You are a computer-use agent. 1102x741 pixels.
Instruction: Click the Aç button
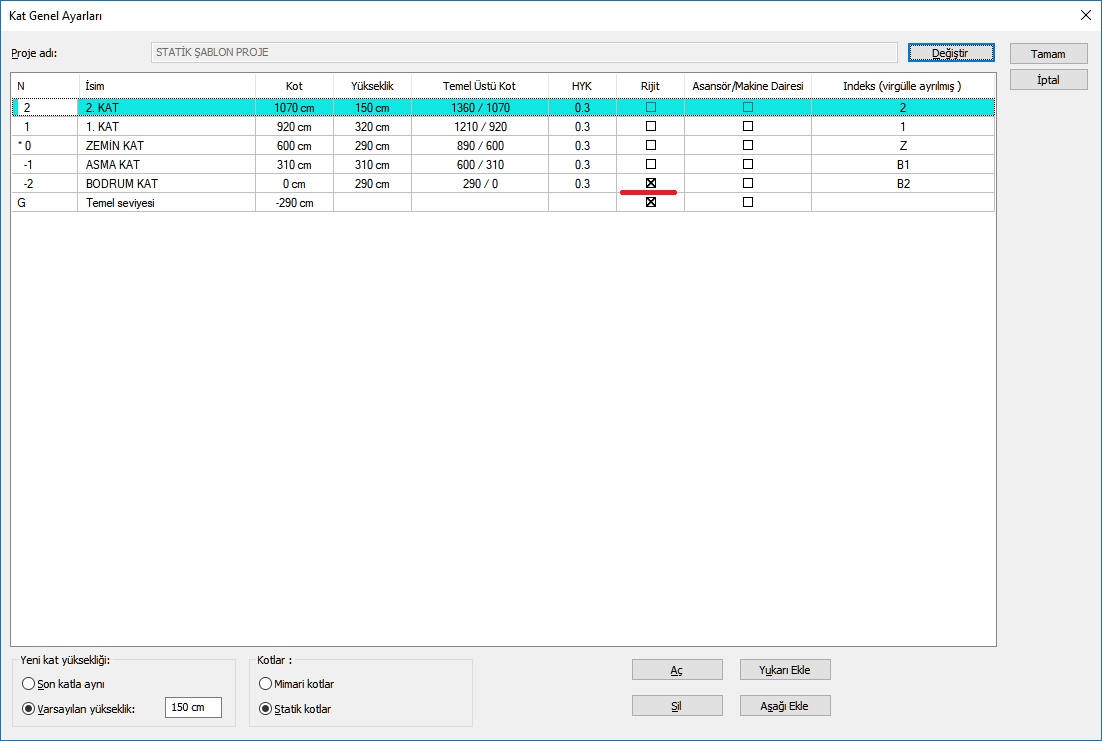677,670
